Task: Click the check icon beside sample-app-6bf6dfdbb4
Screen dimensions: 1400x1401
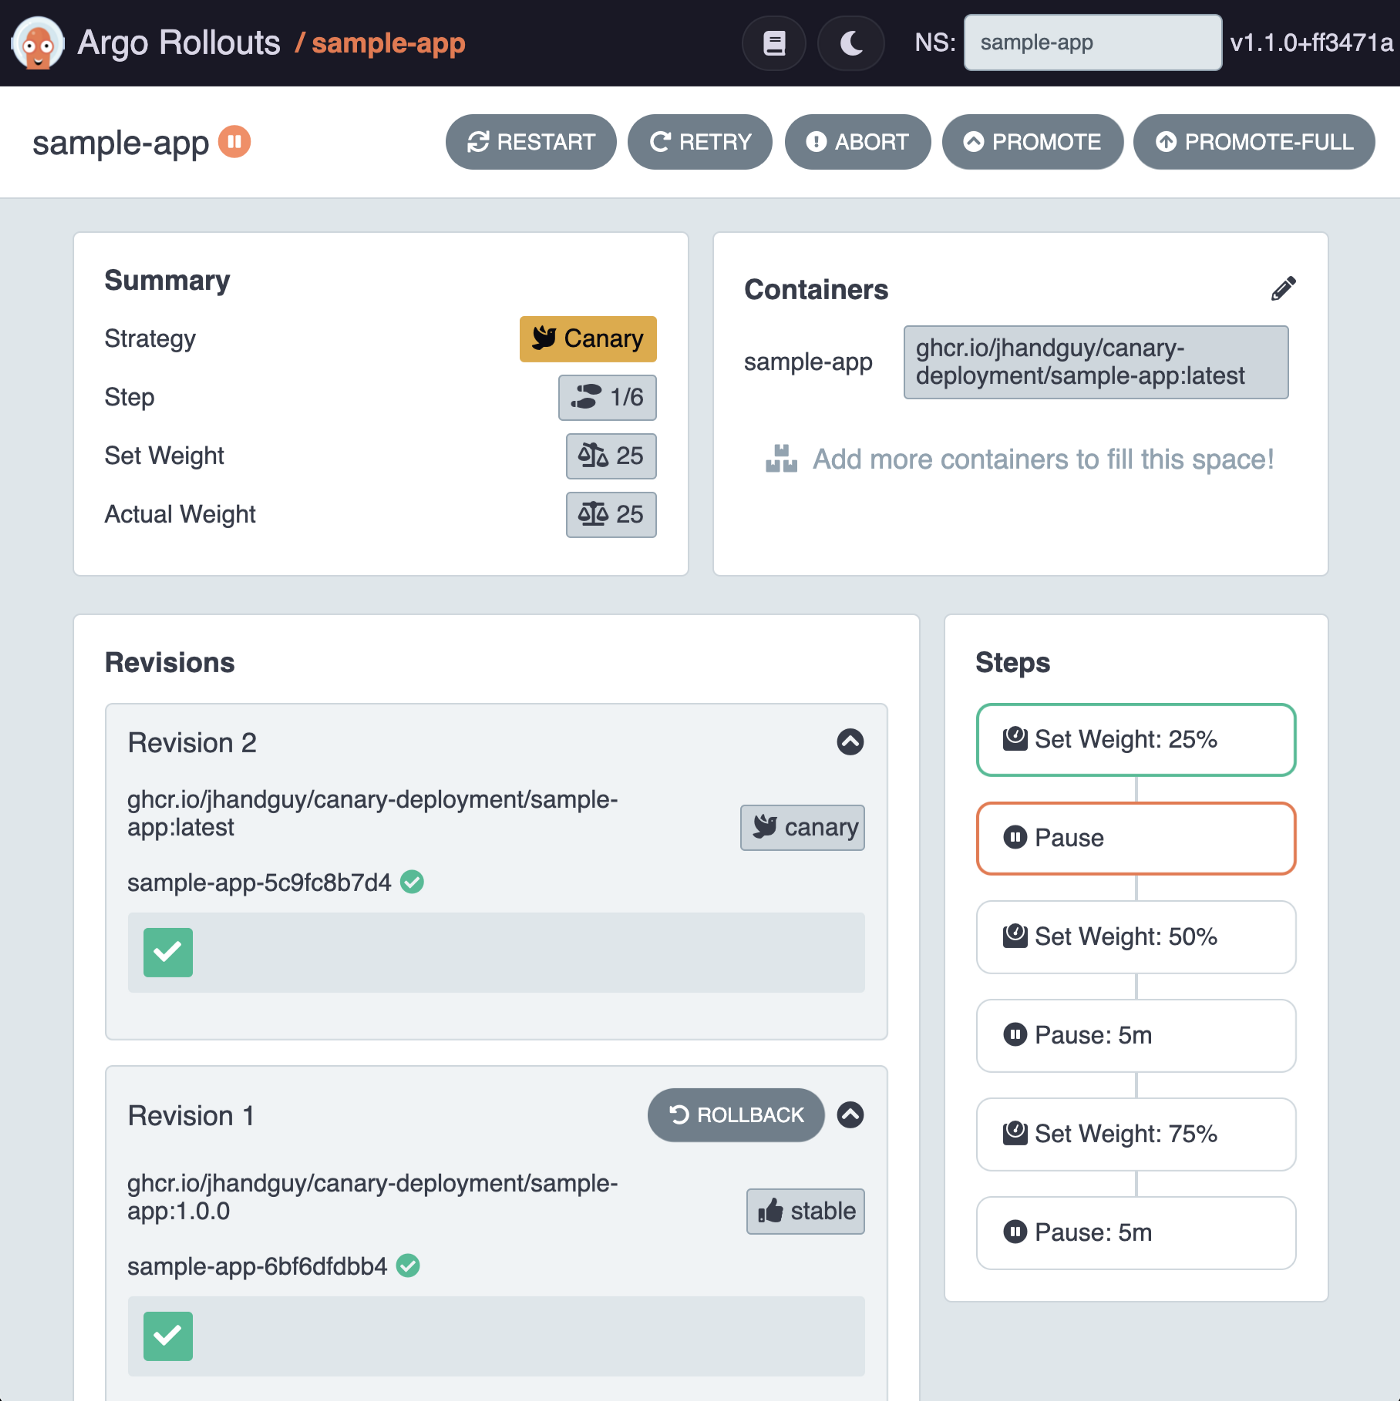Action: (x=408, y=1266)
